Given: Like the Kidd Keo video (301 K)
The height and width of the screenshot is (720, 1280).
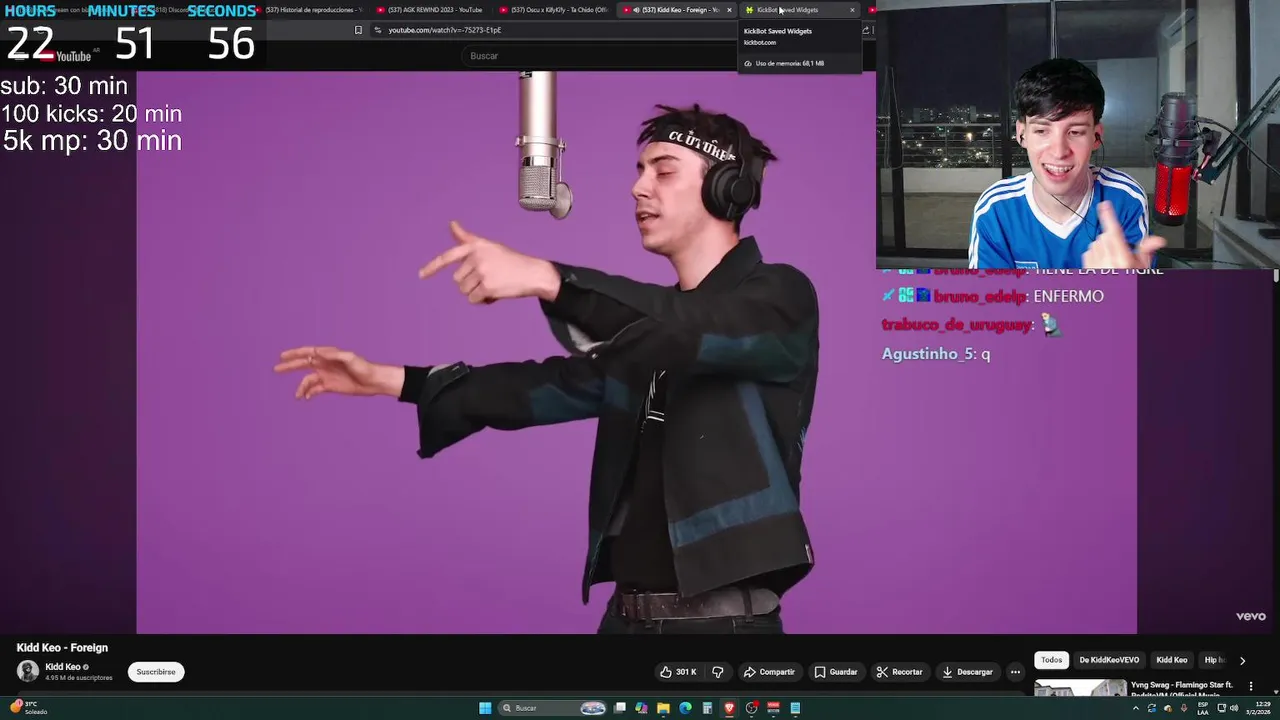Looking at the screenshot, I should [679, 672].
